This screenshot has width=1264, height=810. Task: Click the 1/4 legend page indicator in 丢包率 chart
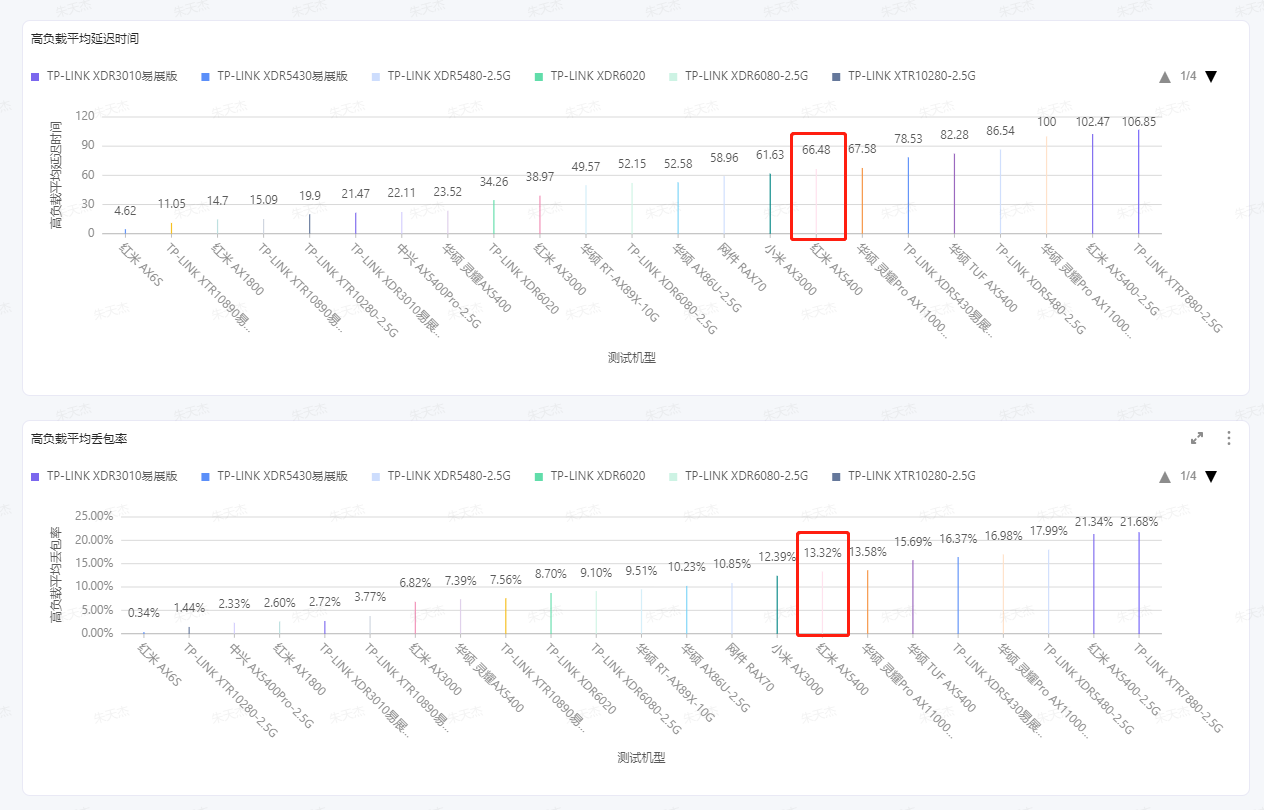1188,476
